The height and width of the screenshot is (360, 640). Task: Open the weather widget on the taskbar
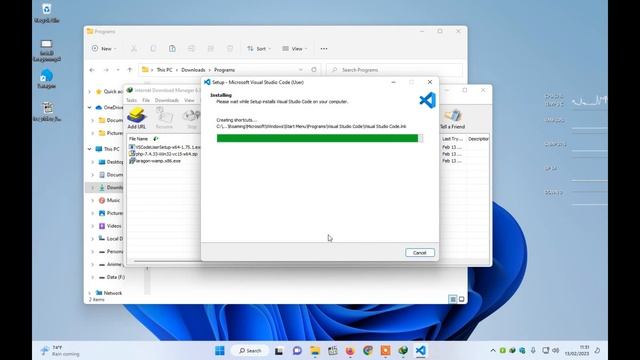(60, 351)
